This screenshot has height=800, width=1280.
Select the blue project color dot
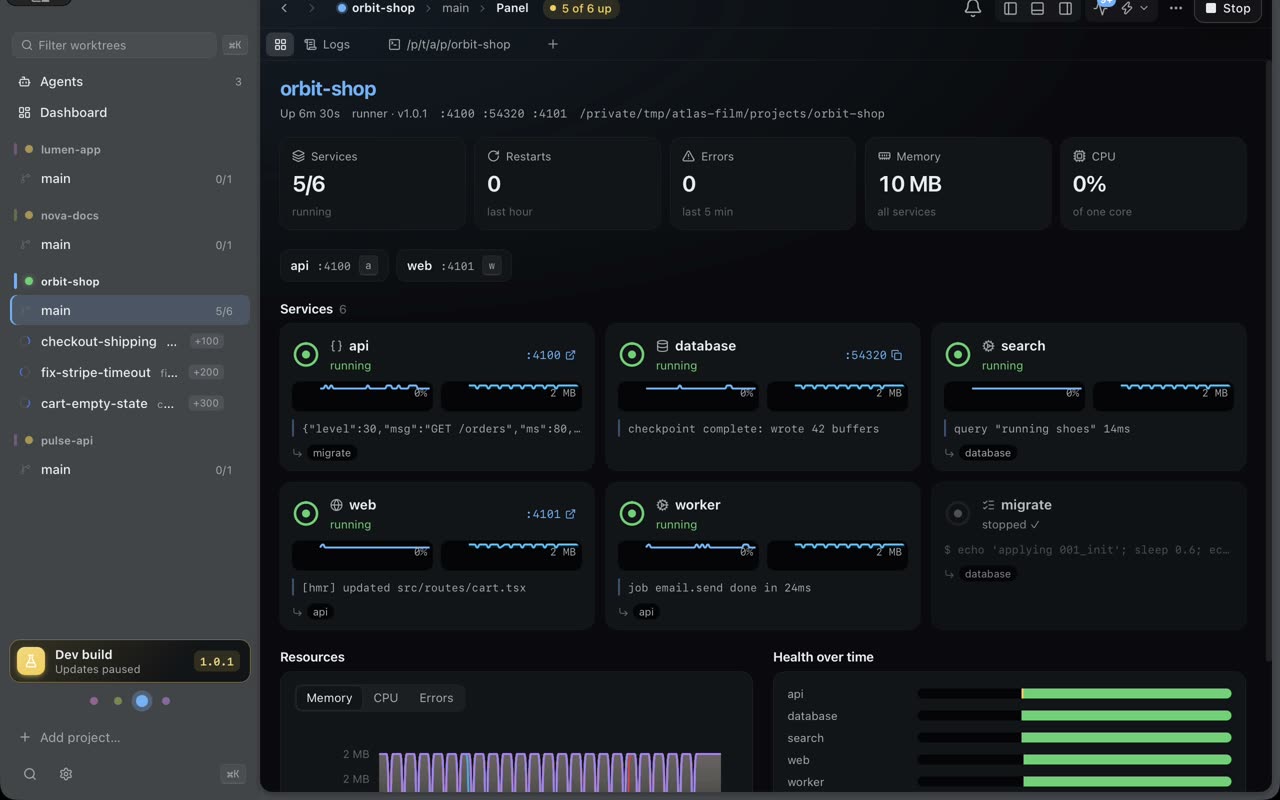(142, 701)
